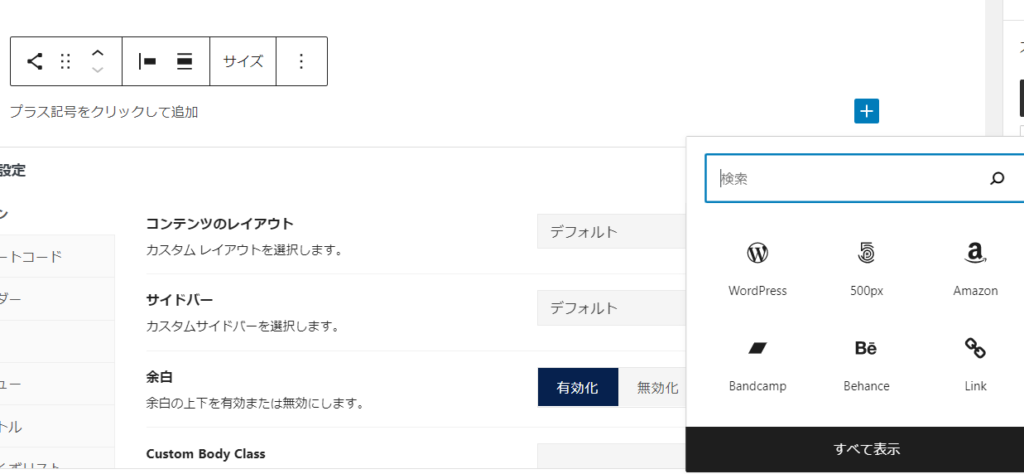Click the Social Icons block type icon
Screen dimensions: 1024x474
35,61
